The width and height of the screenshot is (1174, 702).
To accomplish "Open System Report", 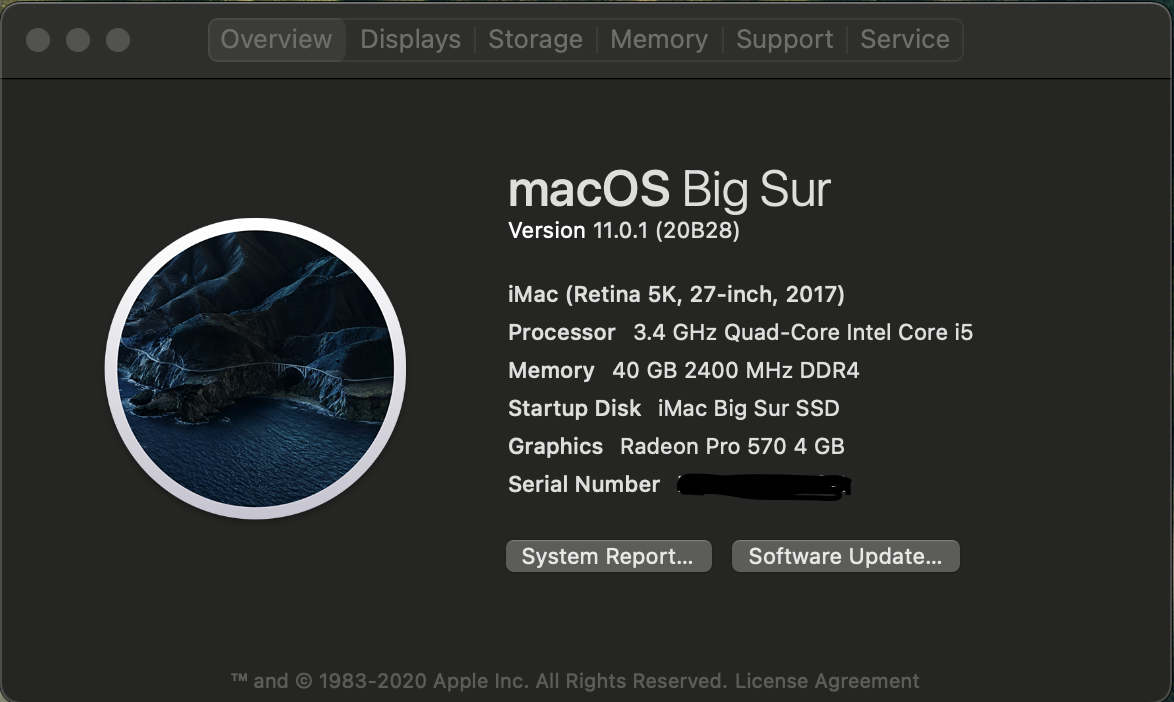I will click(608, 557).
